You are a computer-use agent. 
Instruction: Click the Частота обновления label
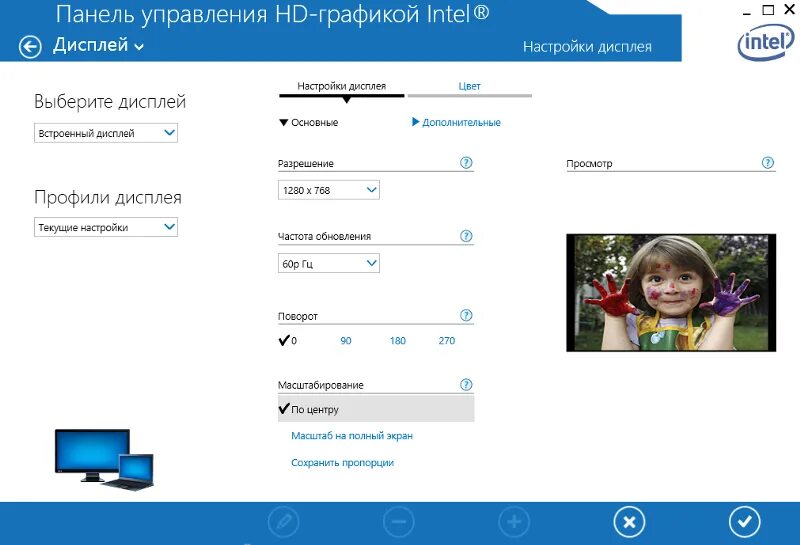point(324,236)
